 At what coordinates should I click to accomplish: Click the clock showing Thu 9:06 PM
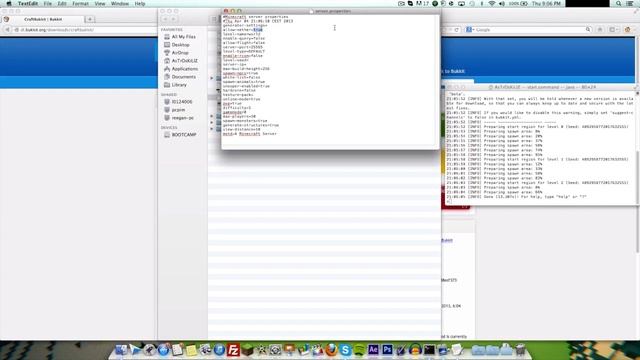pos(546,4)
